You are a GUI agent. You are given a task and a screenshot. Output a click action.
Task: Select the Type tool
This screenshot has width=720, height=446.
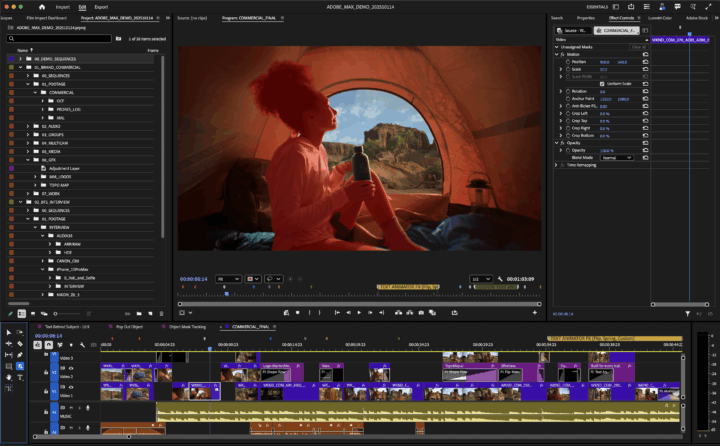coord(20,377)
